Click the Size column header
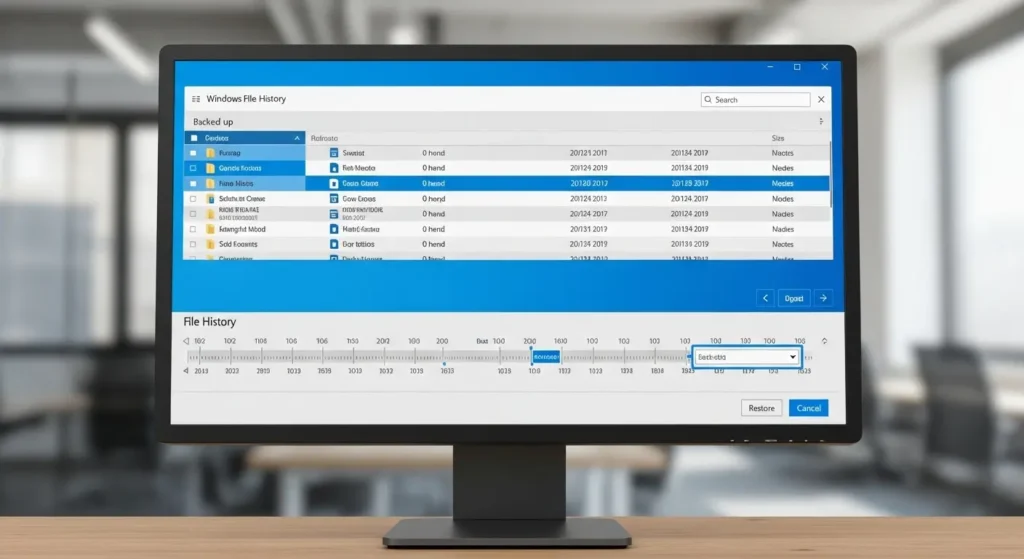 click(x=778, y=138)
